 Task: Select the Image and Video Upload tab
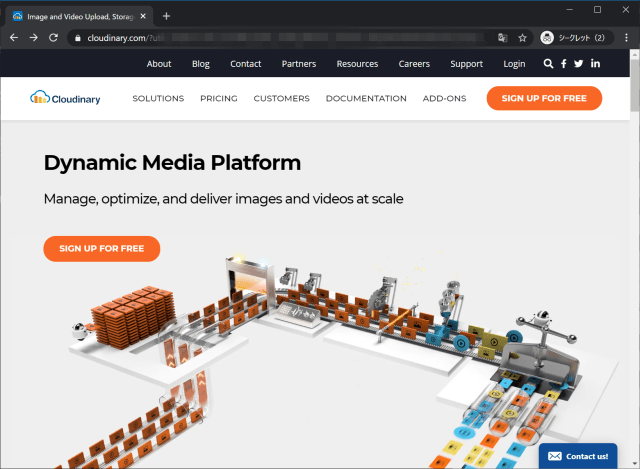coord(80,16)
